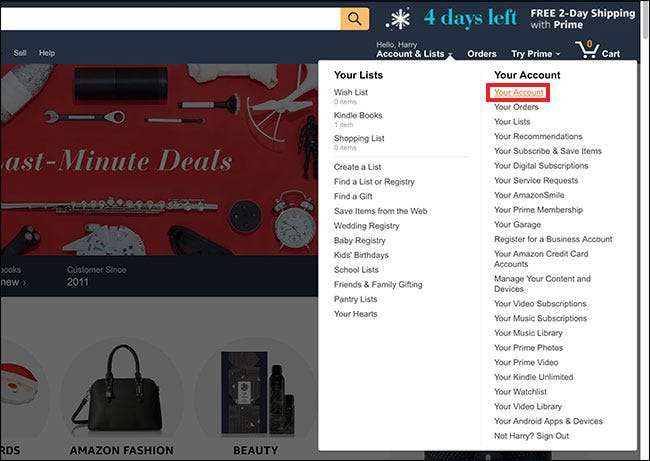Open Wedding Registry
Viewport: 650px width, 461px height.
point(366,226)
